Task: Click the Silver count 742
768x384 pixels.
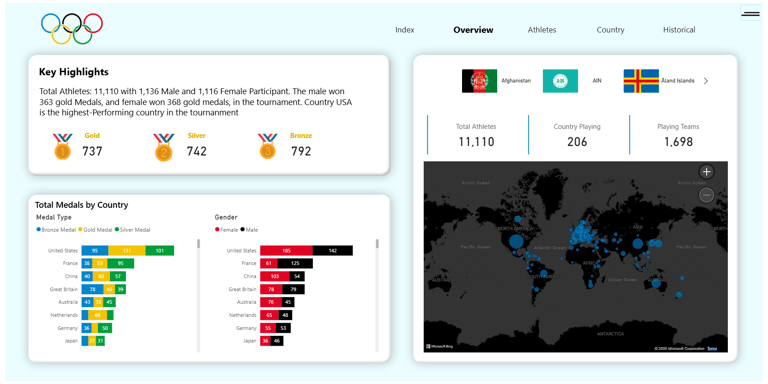Action: point(196,151)
